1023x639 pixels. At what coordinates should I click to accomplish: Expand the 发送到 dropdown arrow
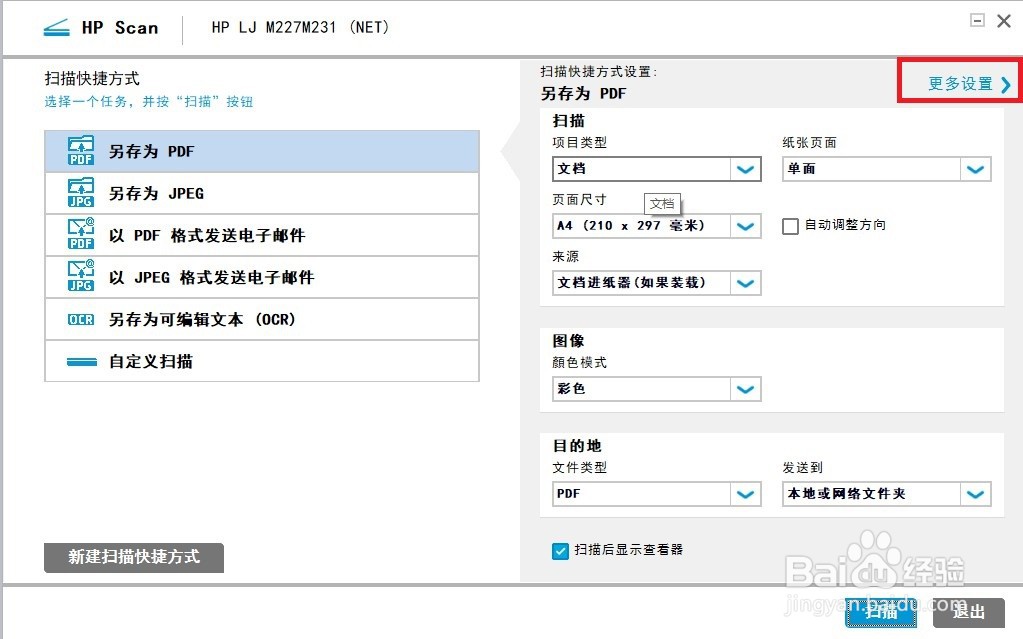click(x=975, y=494)
